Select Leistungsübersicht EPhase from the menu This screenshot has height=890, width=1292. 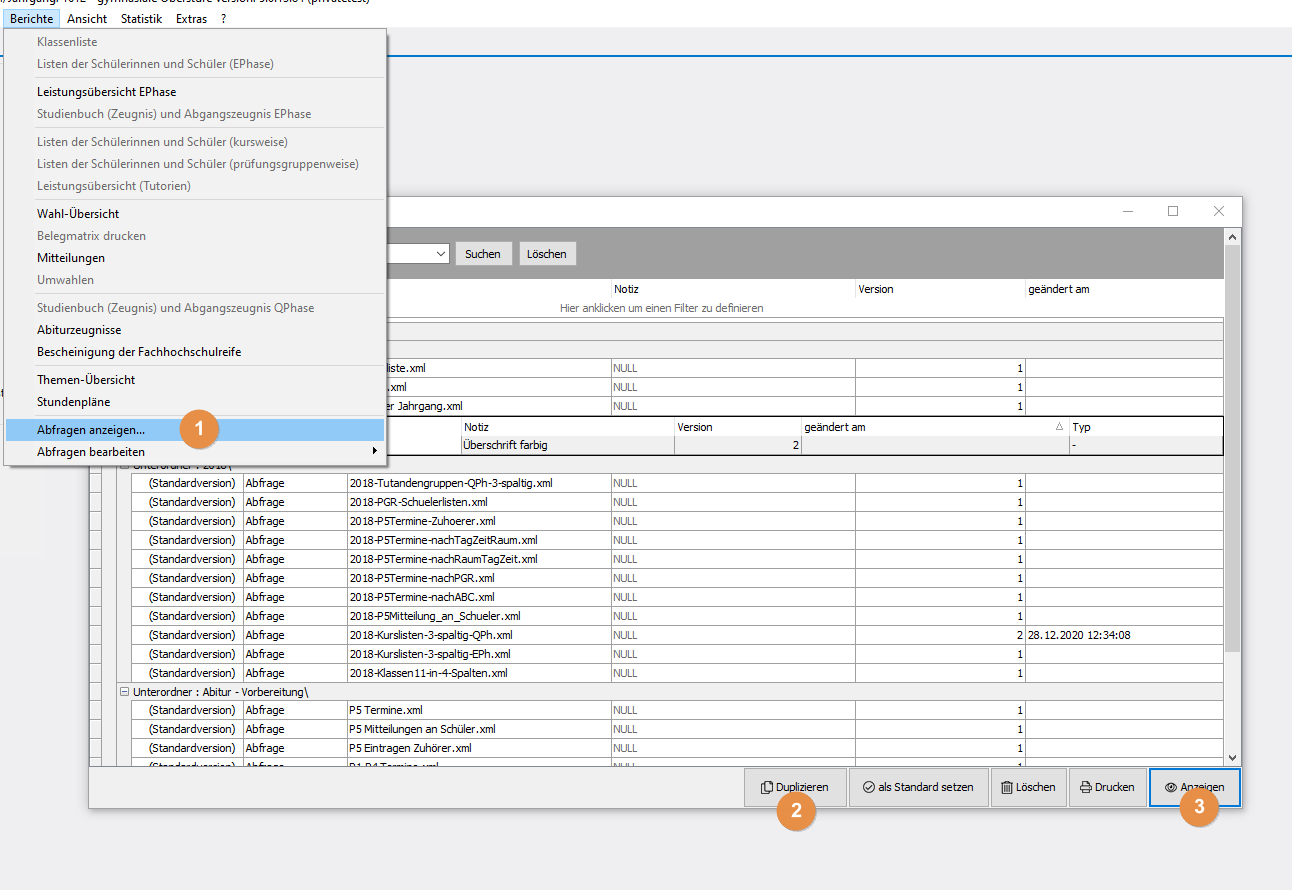point(195,92)
